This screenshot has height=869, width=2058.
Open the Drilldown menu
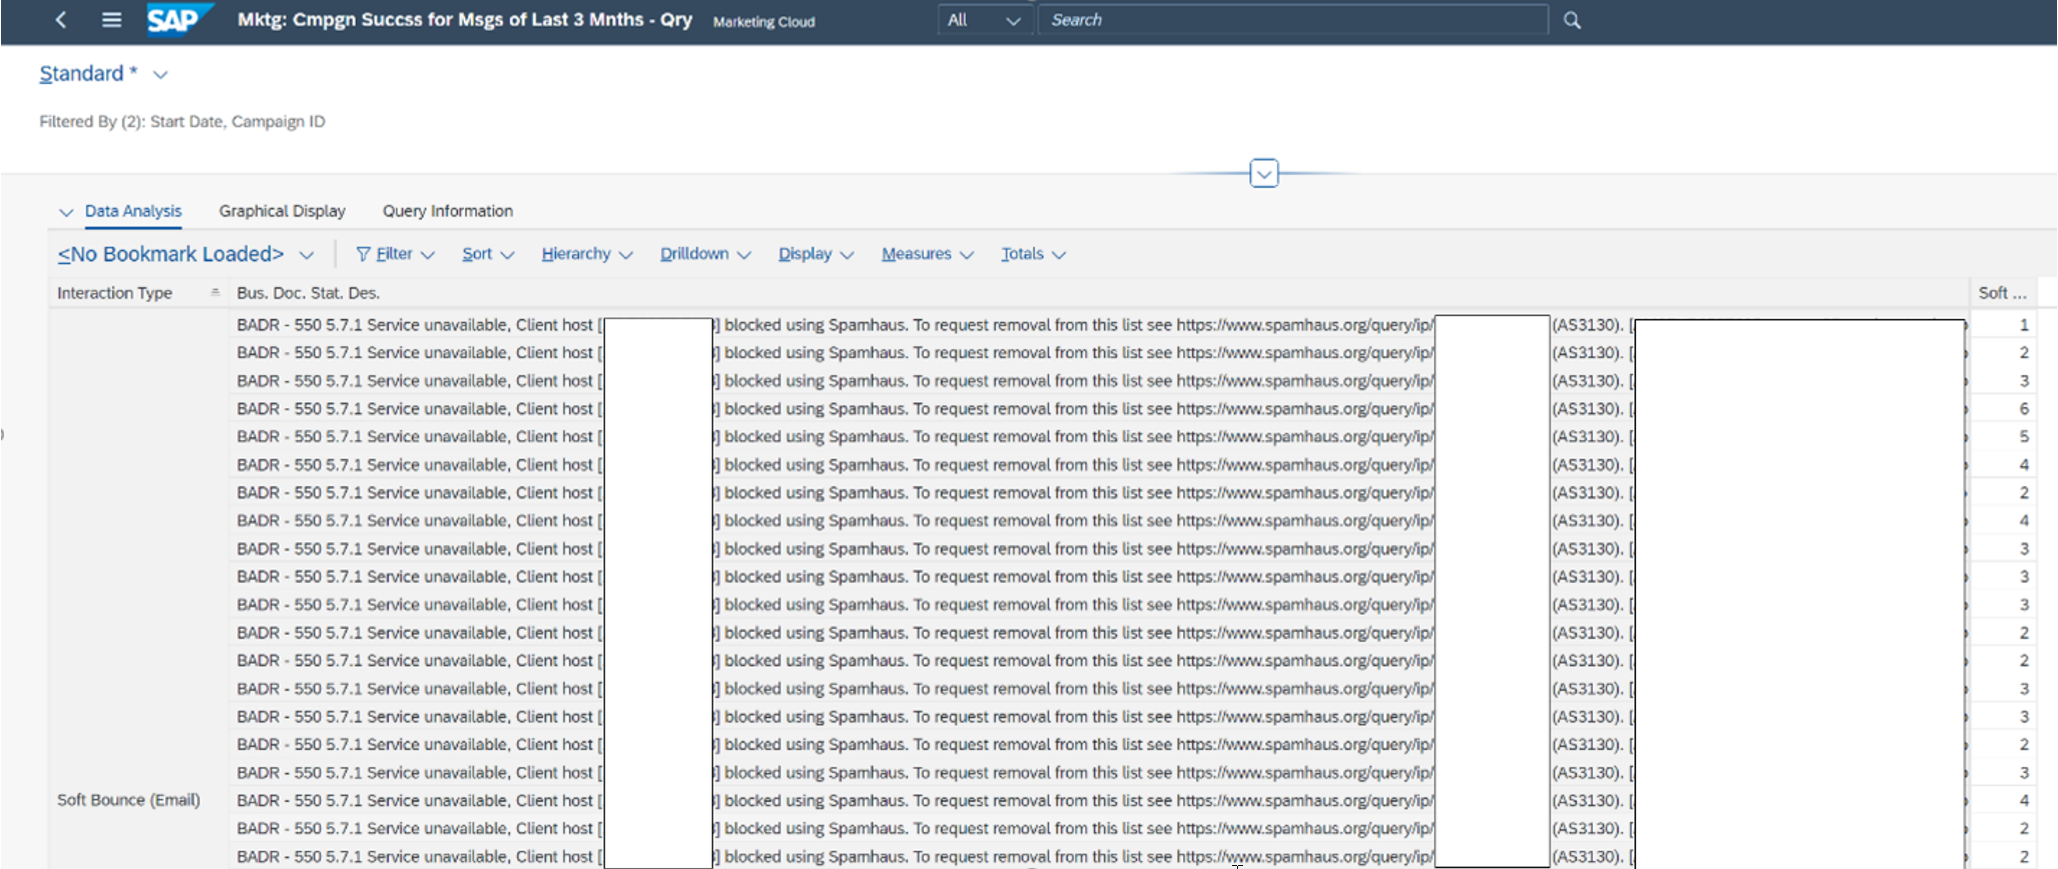704,254
